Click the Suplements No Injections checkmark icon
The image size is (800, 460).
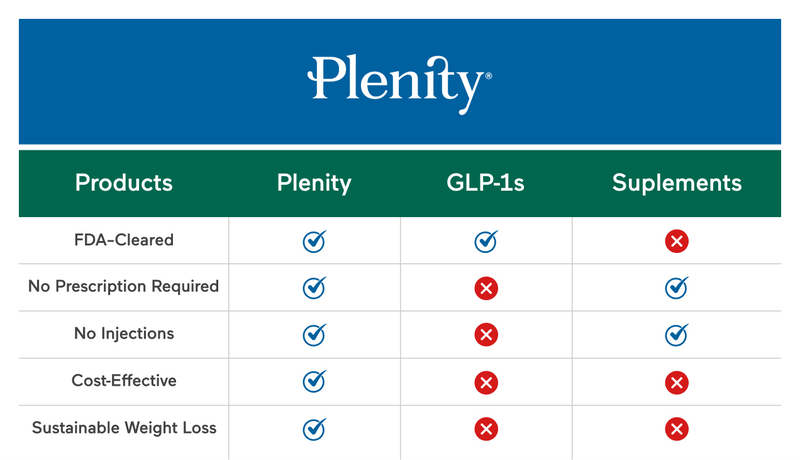pos(677,335)
